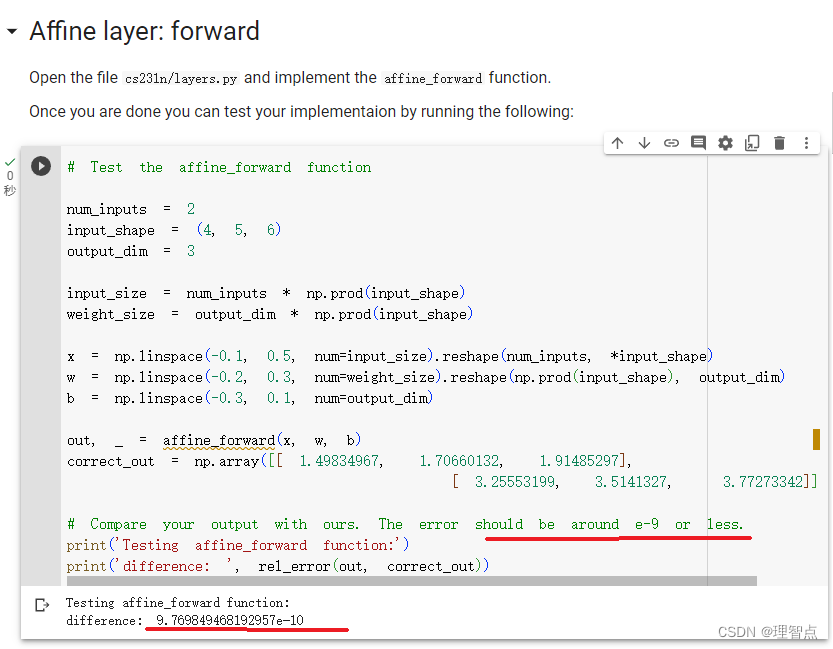The image size is (833, 649).
Task: Move the code cell down
Action: click(x=644, y=143)
